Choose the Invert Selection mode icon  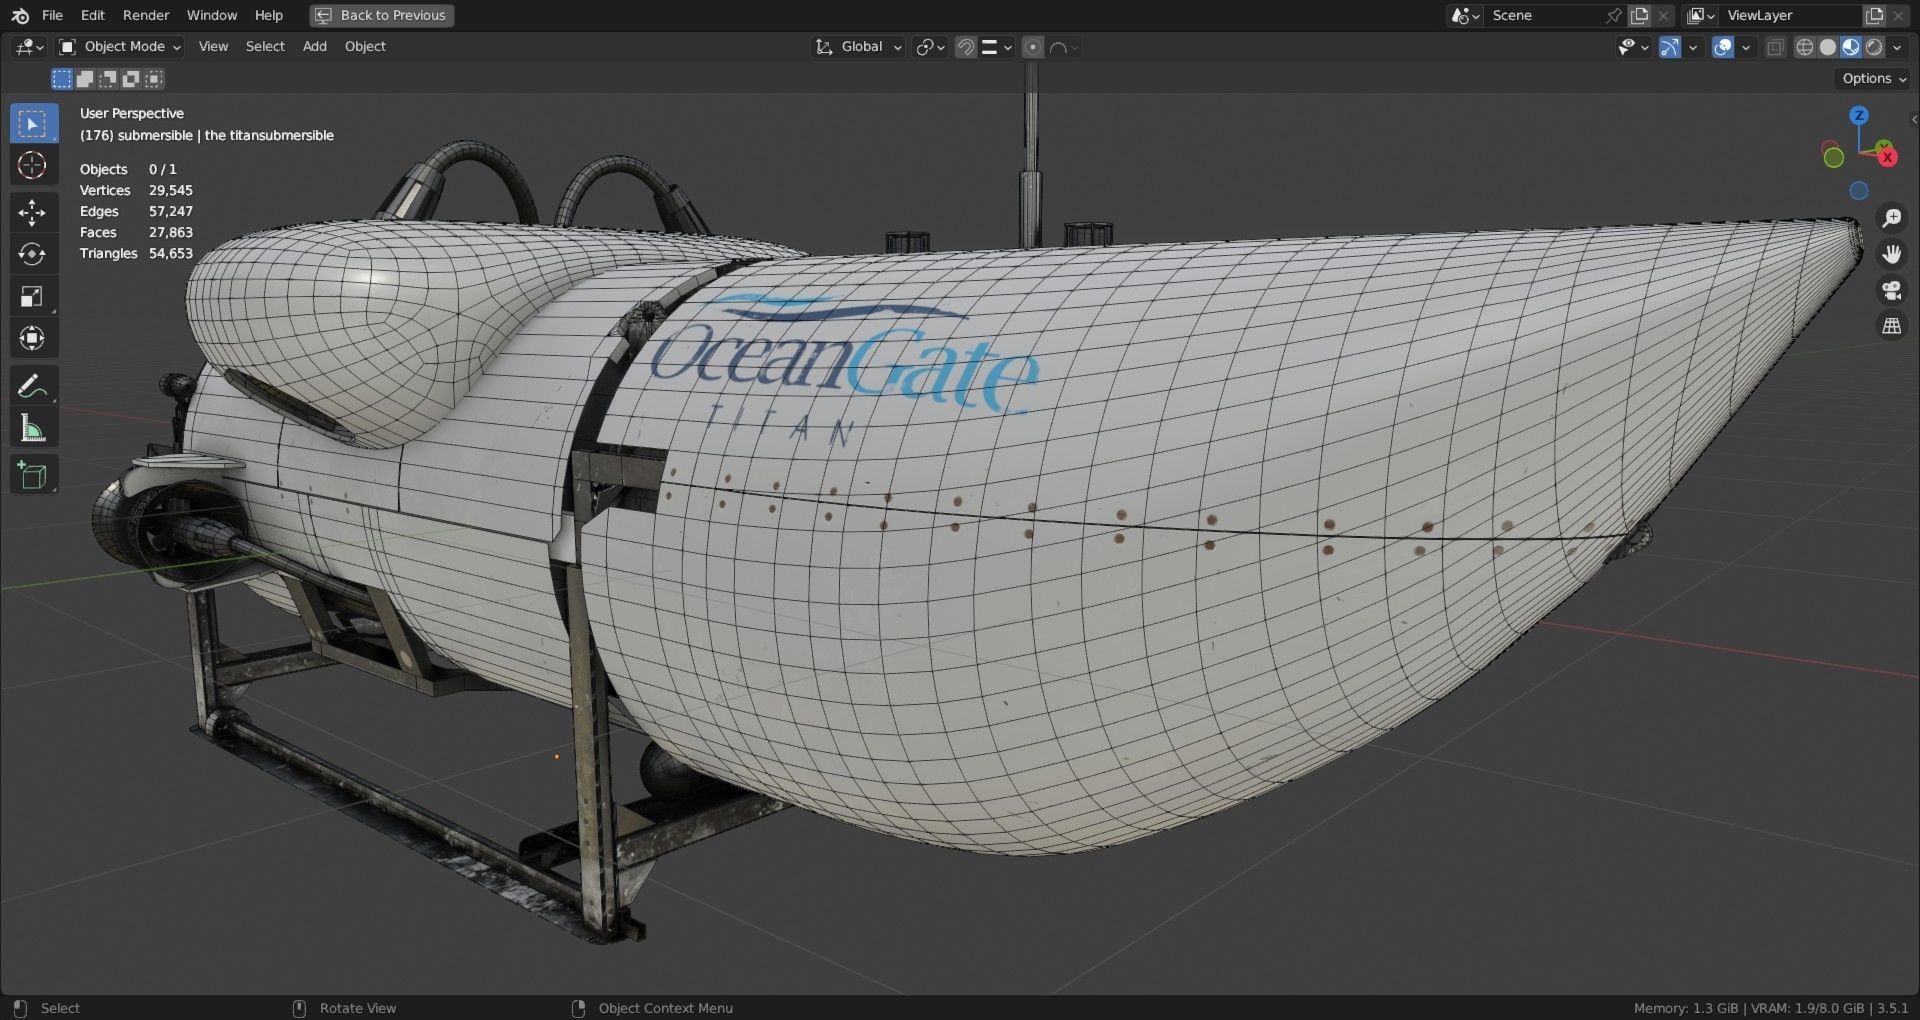(x=131, y=79)
